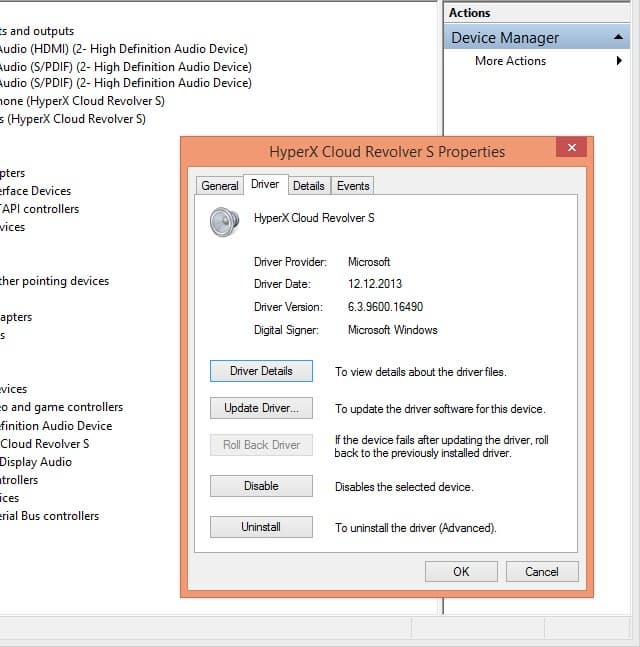Select 'ther pointing devices' category

click(x=54, y=281)
